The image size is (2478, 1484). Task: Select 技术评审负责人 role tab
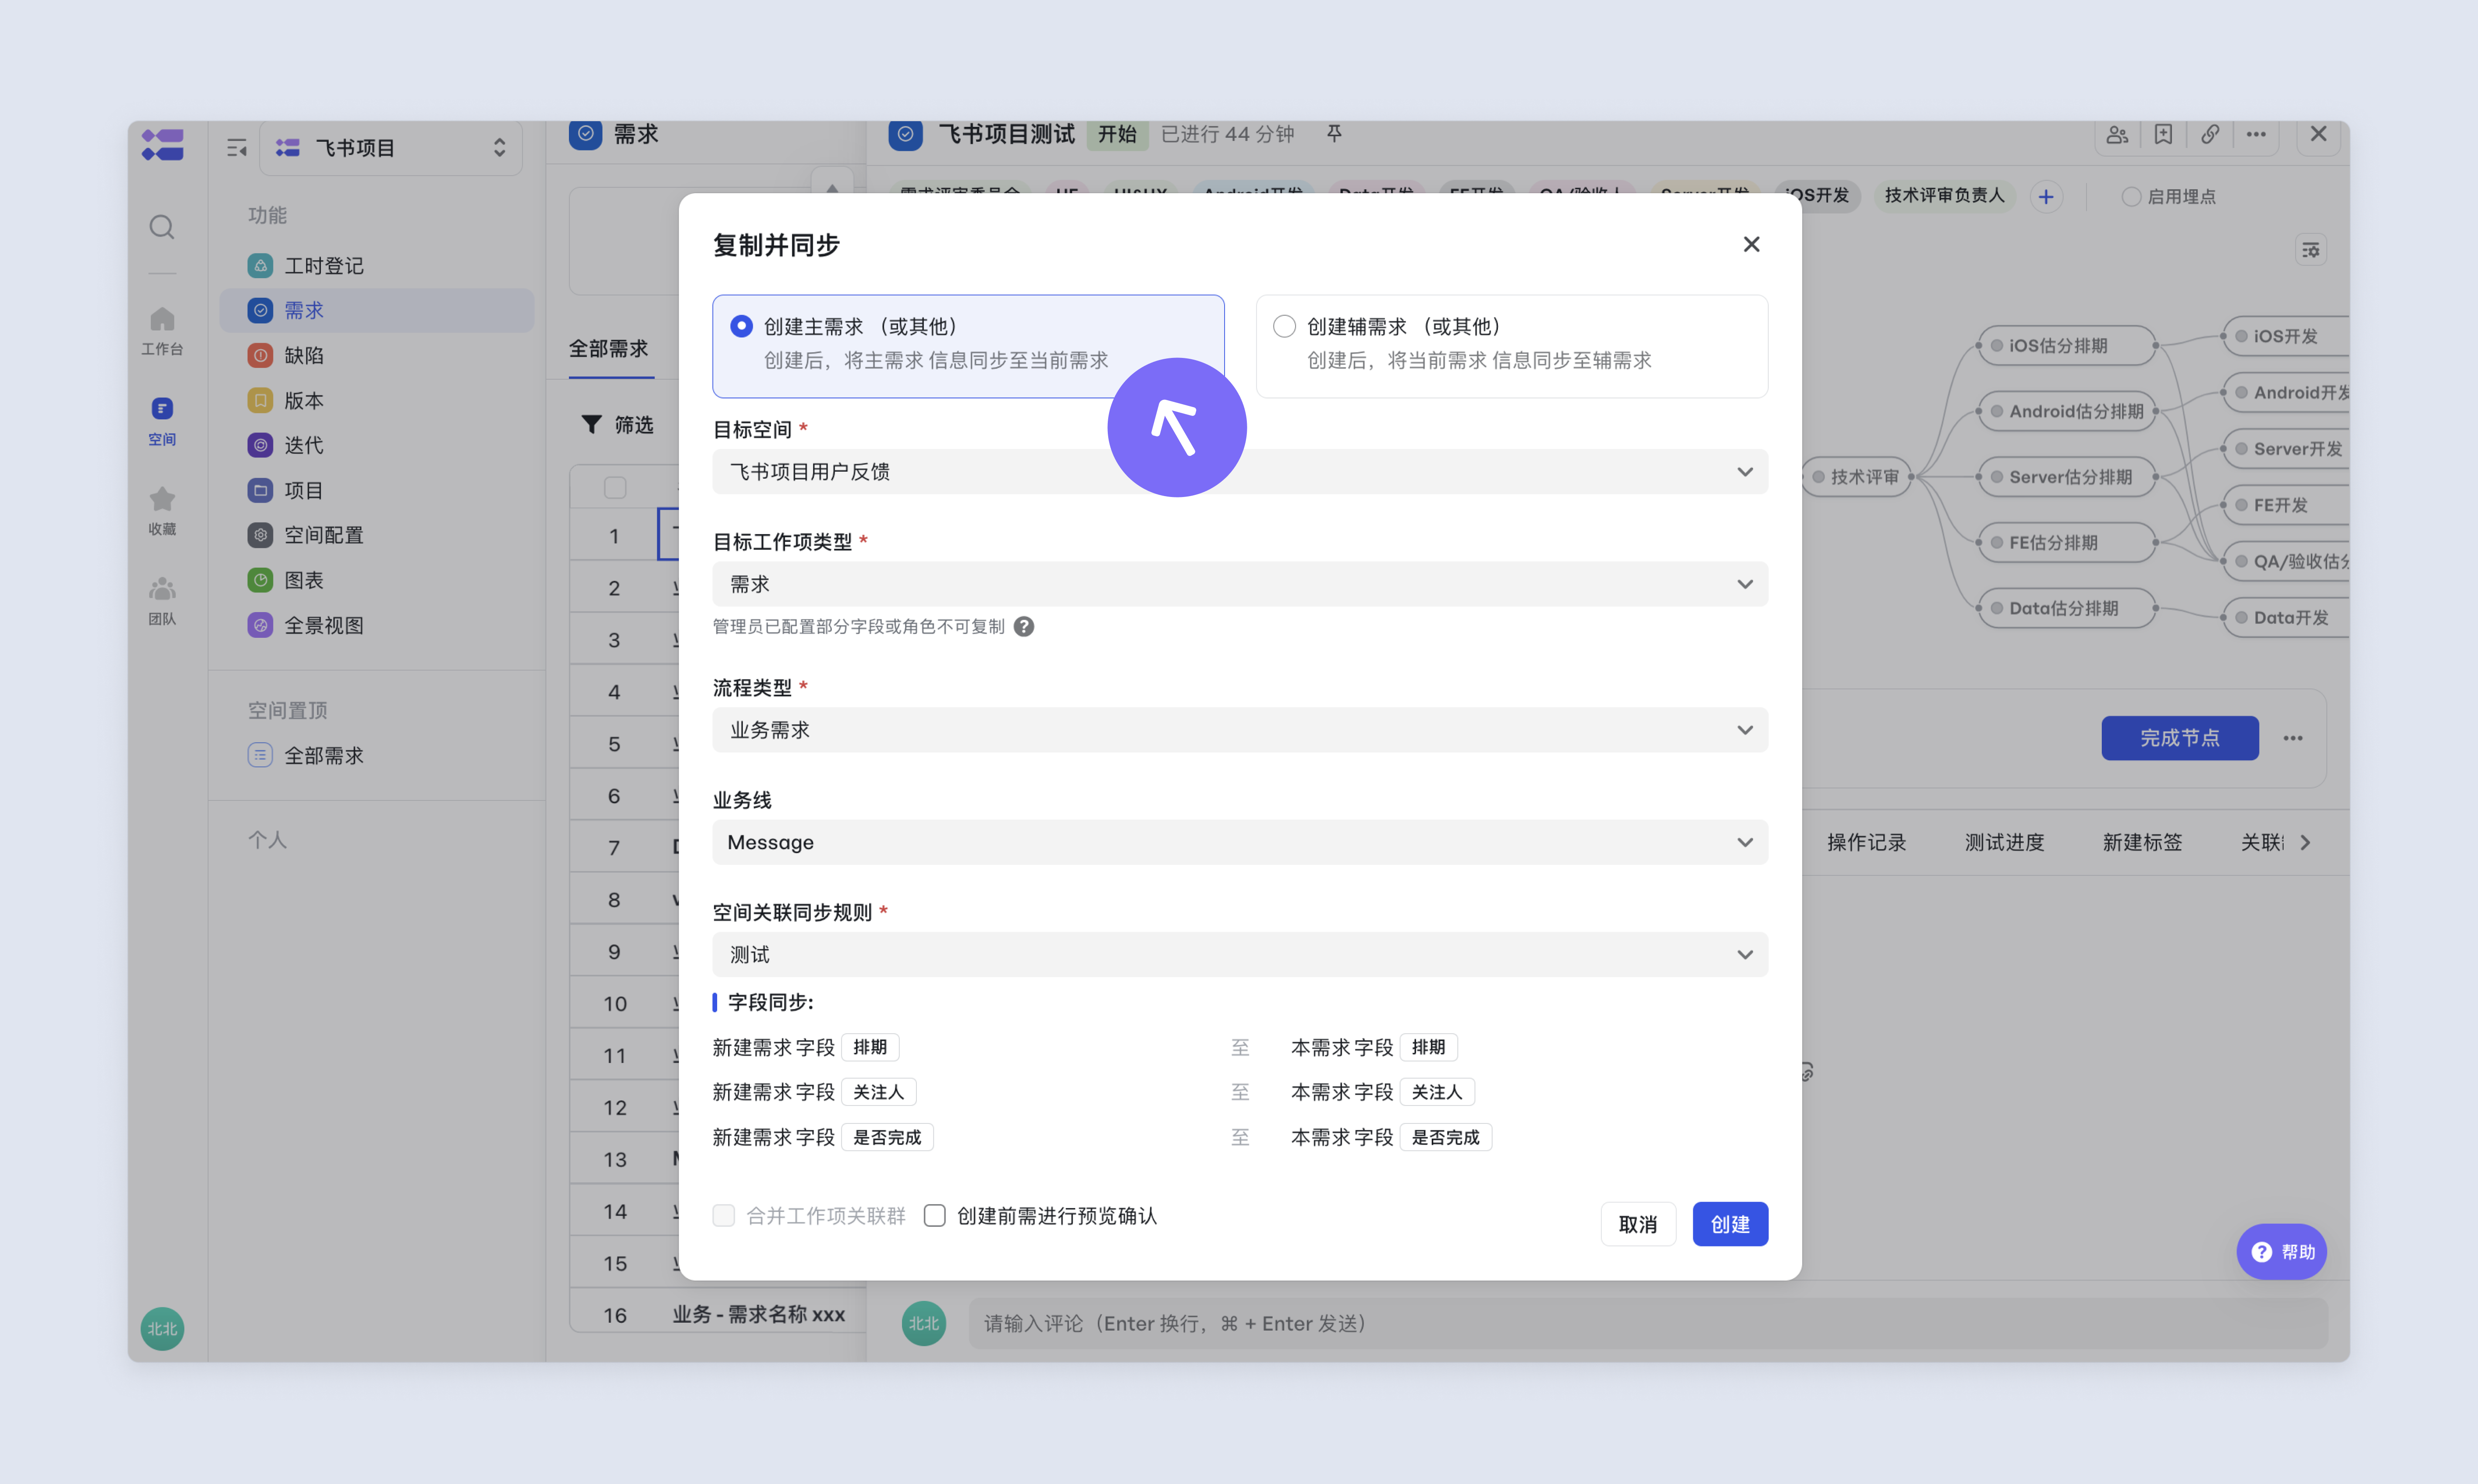pos(1944,196)
